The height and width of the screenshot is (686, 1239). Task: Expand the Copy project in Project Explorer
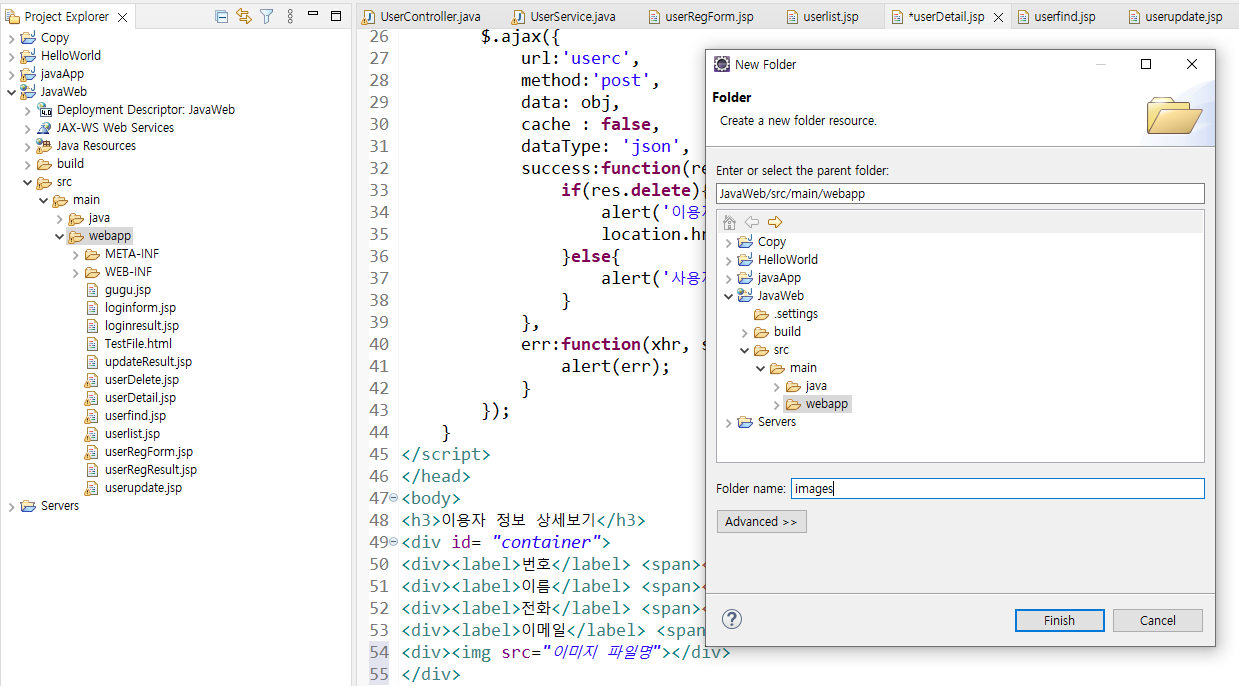[11, 38]
